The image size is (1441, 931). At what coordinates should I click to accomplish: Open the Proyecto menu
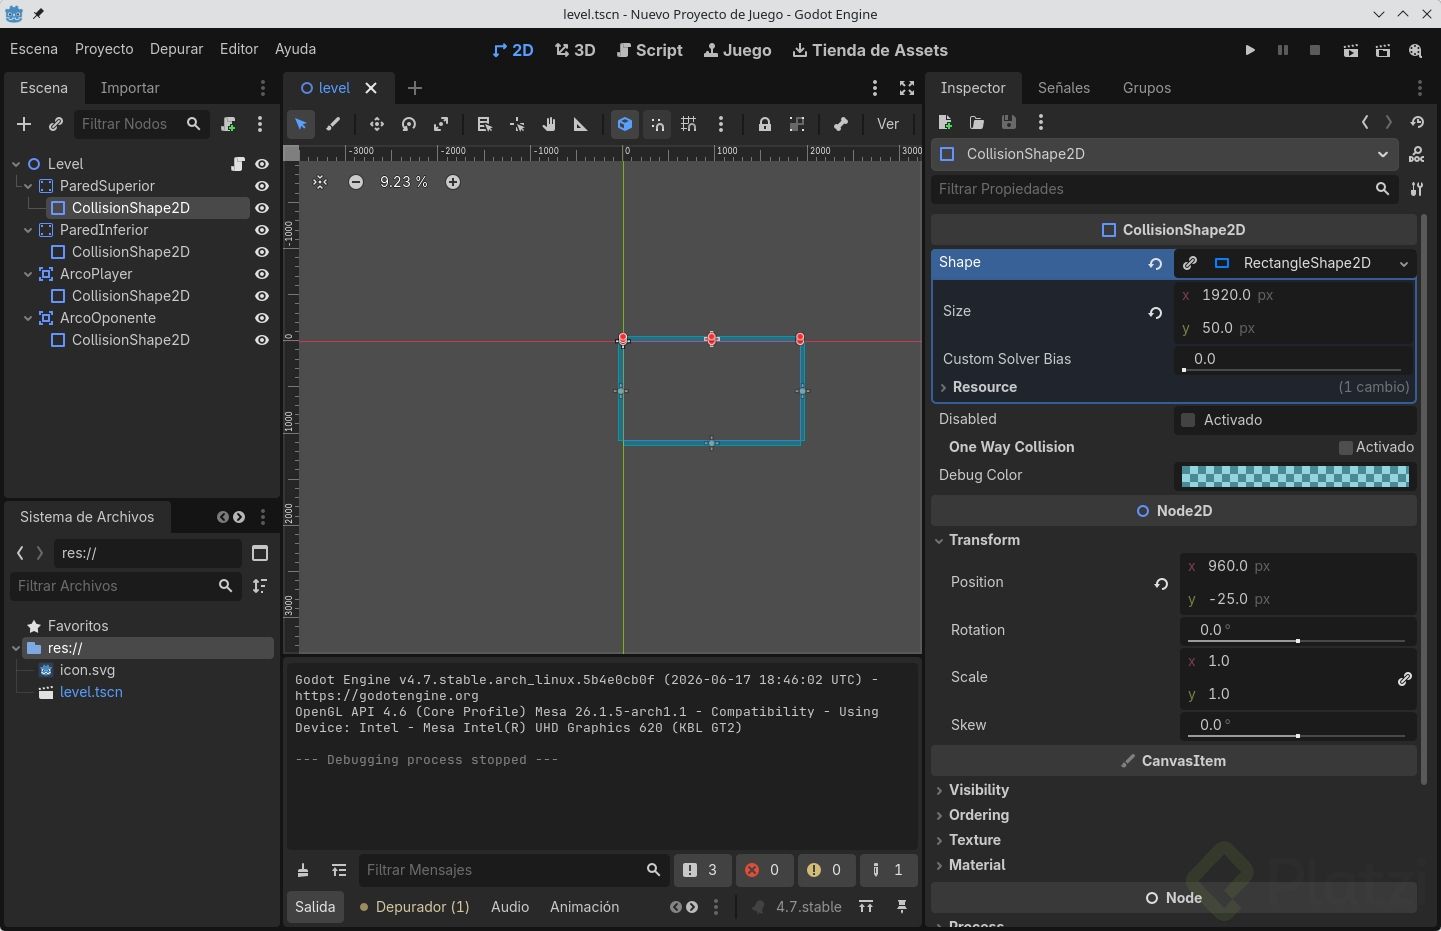(x=104, y=49)
